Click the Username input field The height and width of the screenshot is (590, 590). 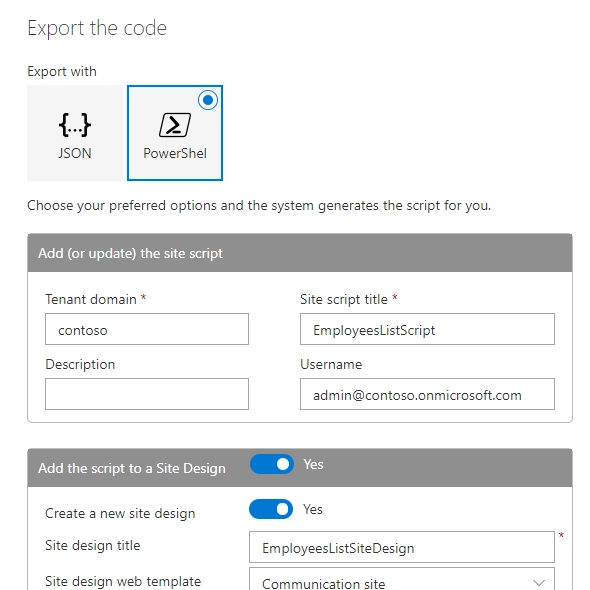coord(427,394)
